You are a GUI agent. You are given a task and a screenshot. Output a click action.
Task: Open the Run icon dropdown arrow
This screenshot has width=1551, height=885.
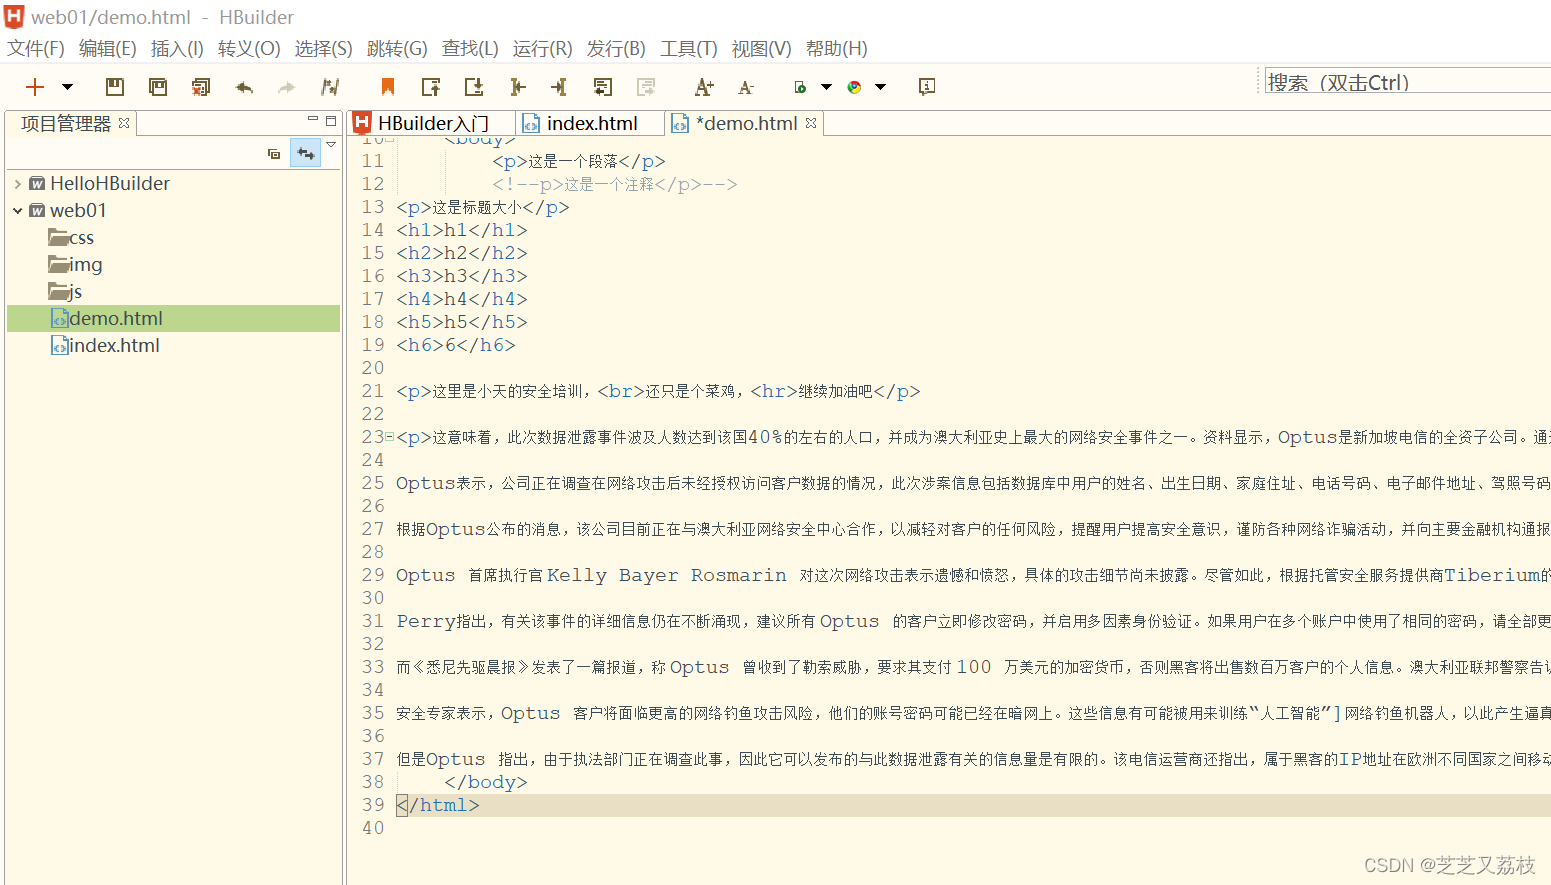tap(826, 87)
